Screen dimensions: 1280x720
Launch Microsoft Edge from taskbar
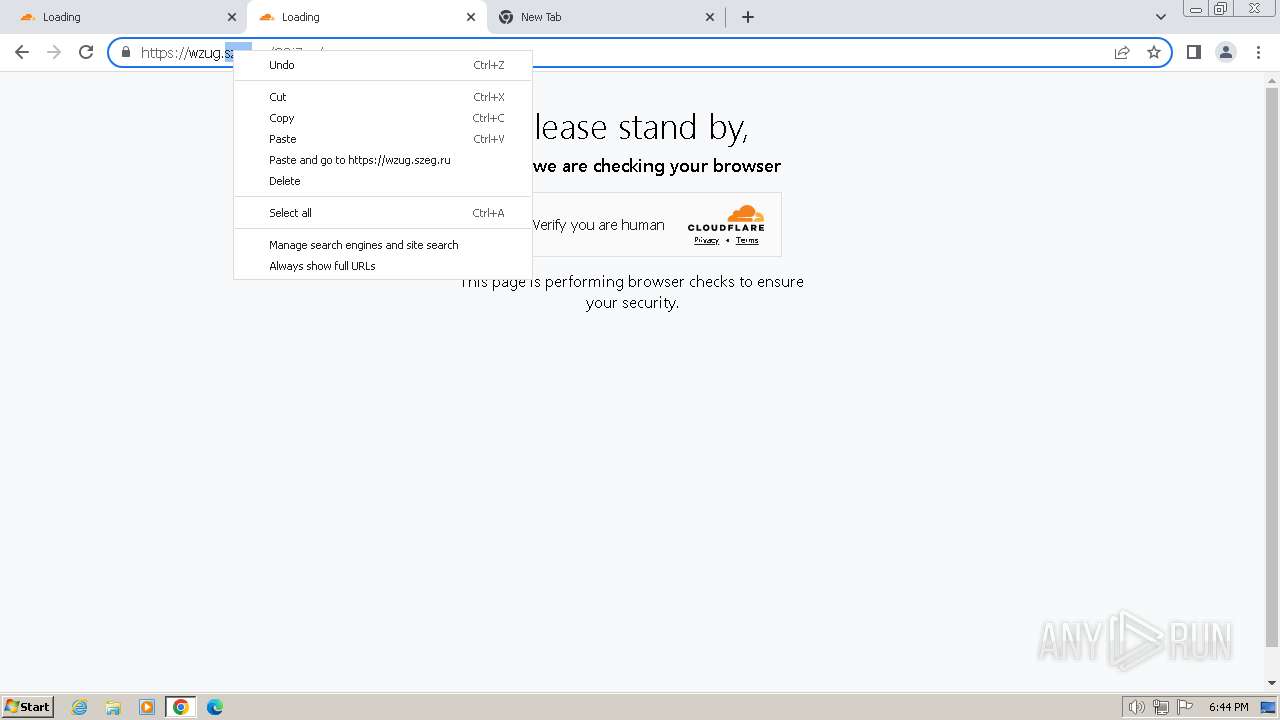point(215,707)
